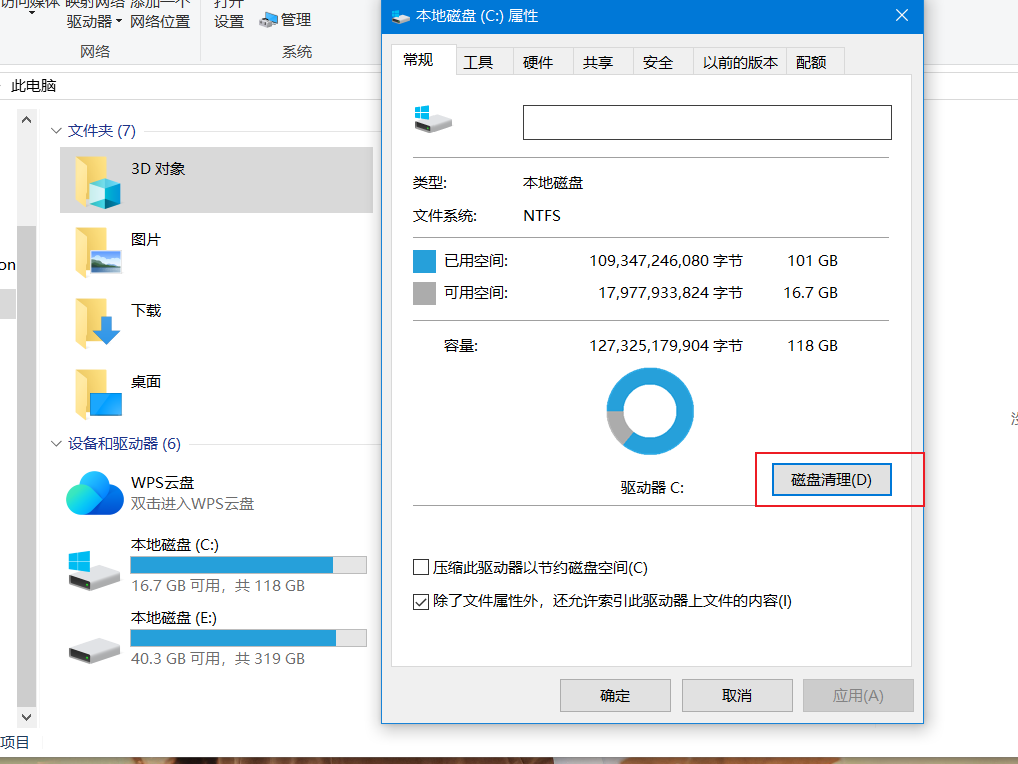Open the 下载 folder icon
1018x764 pixels.
point(97,323)
